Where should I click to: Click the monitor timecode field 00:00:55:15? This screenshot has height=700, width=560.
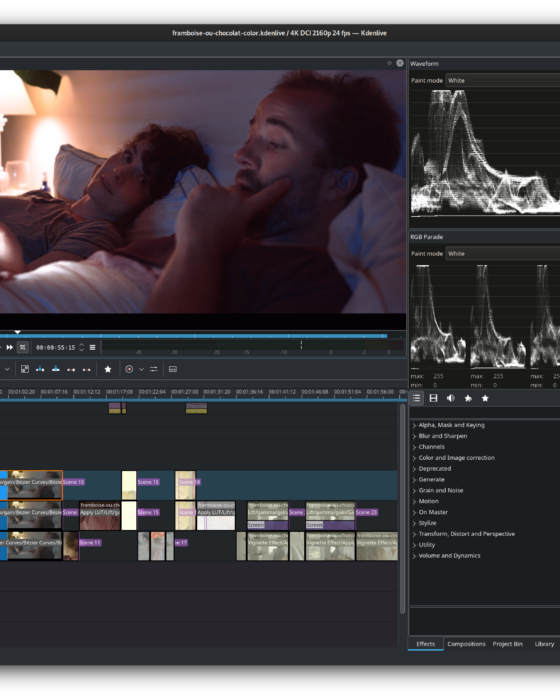pyautogui.click(x=56, y=347)
